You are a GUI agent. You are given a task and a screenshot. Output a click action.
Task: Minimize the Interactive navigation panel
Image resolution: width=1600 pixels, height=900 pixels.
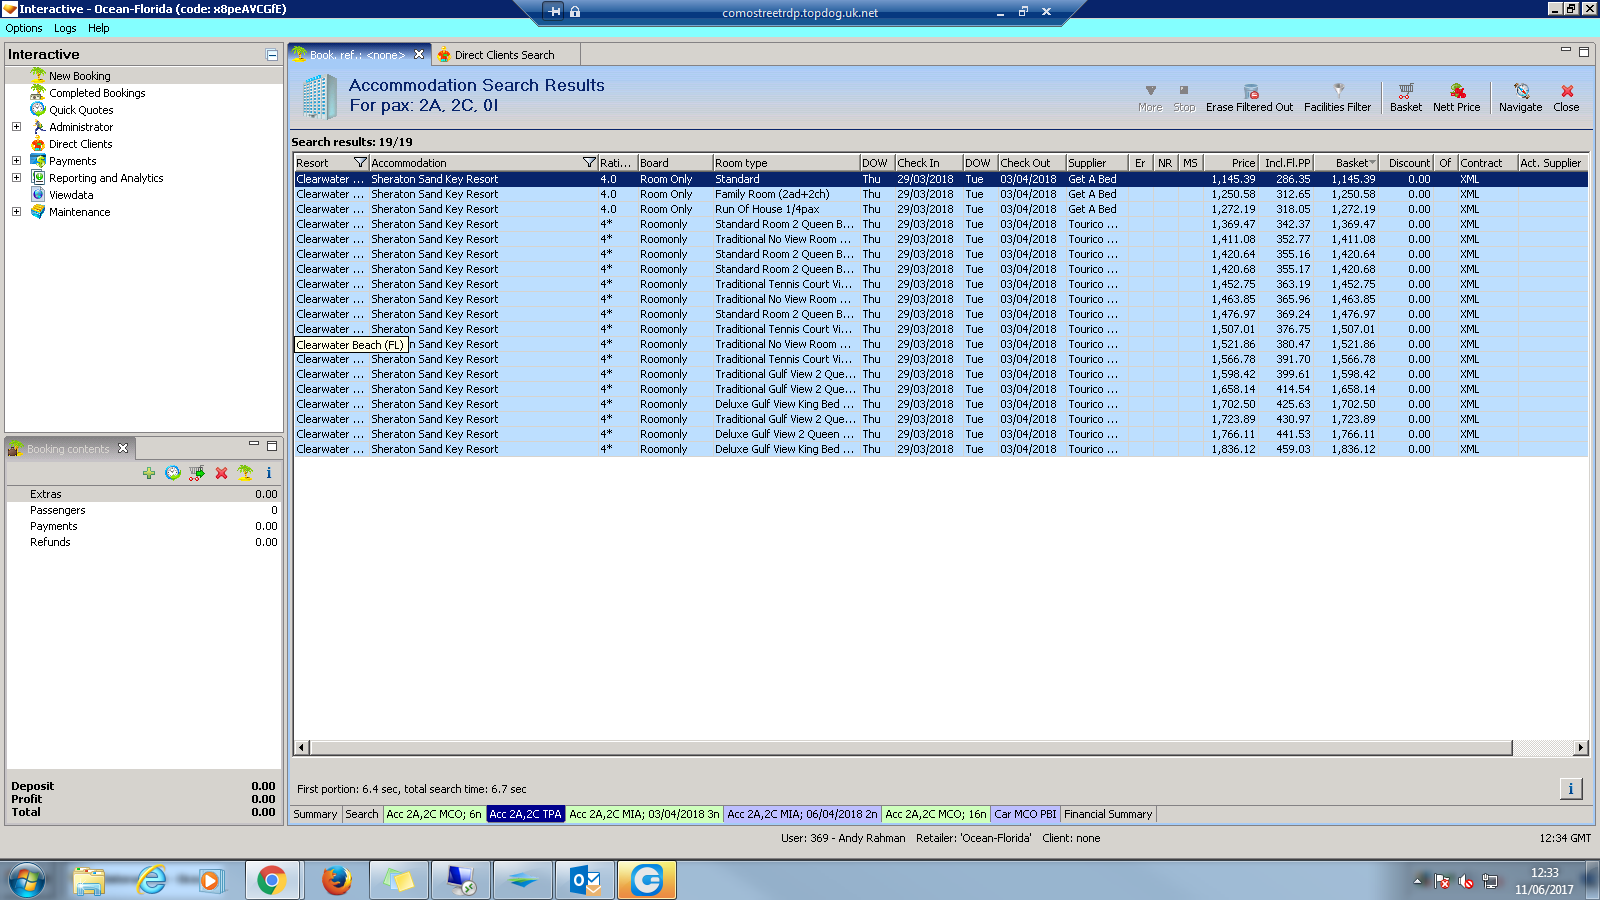[272, 55]
